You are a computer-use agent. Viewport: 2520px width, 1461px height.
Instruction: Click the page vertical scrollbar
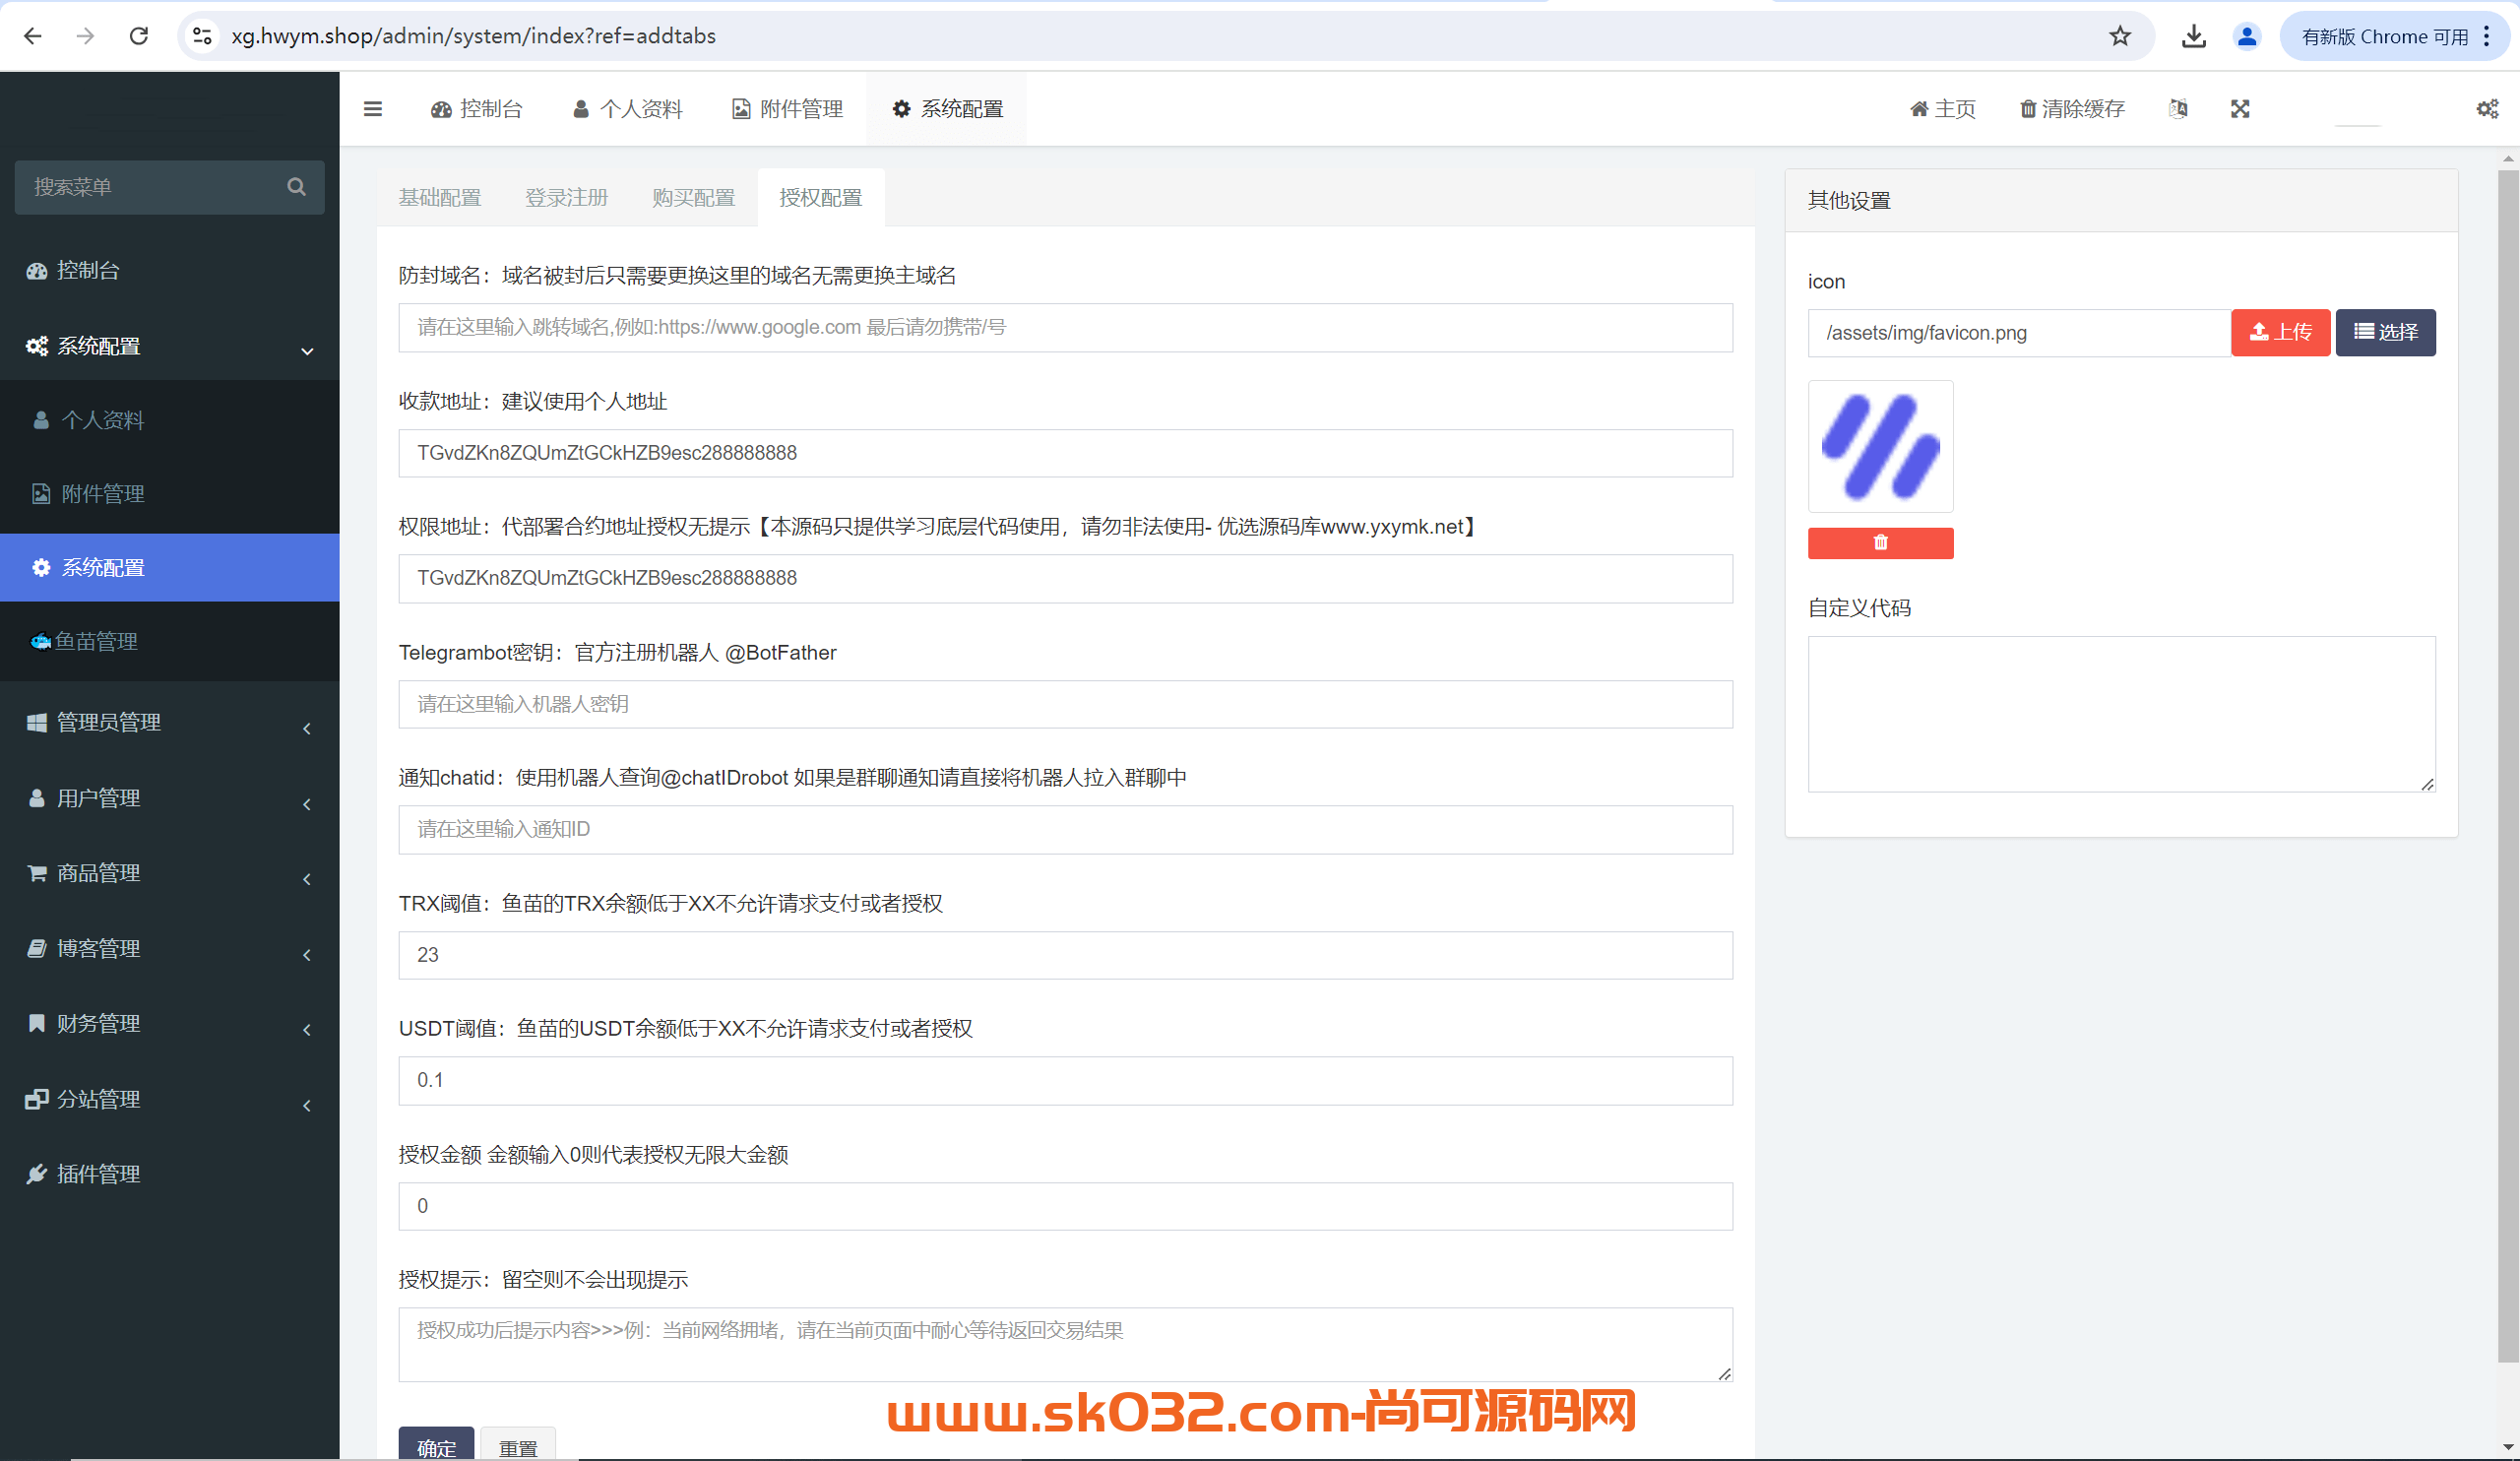(x=2508, y=766)
